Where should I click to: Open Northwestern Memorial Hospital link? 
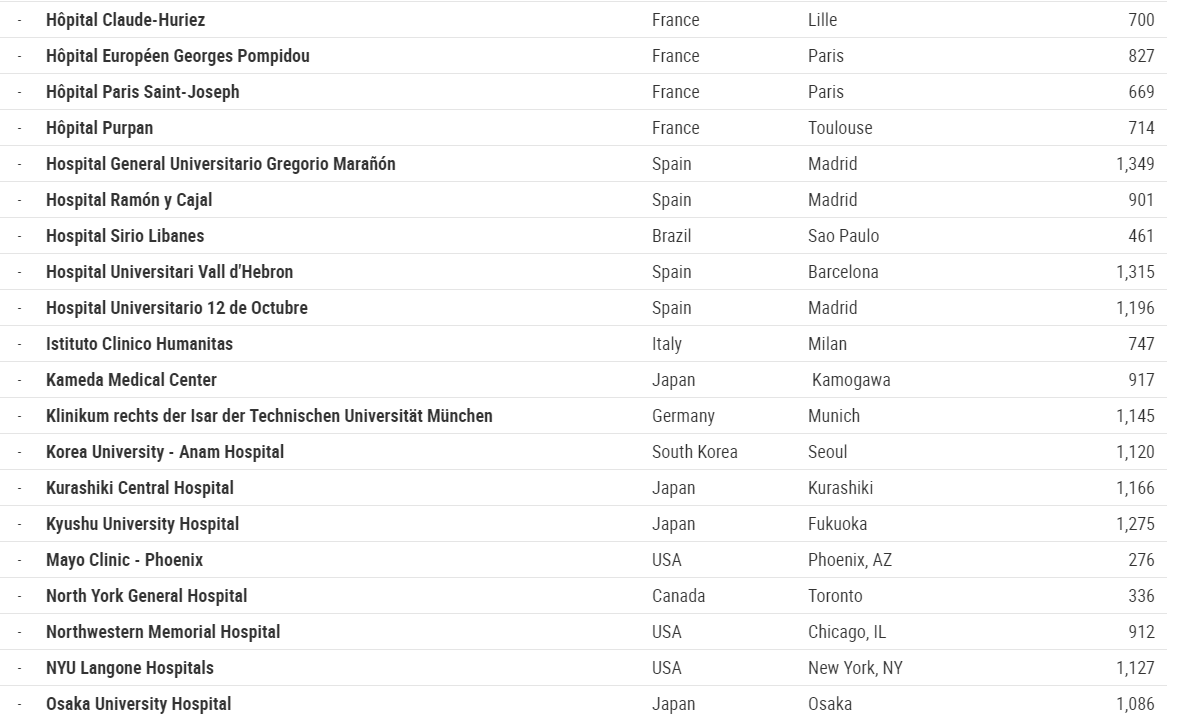(x=163, y=632)
